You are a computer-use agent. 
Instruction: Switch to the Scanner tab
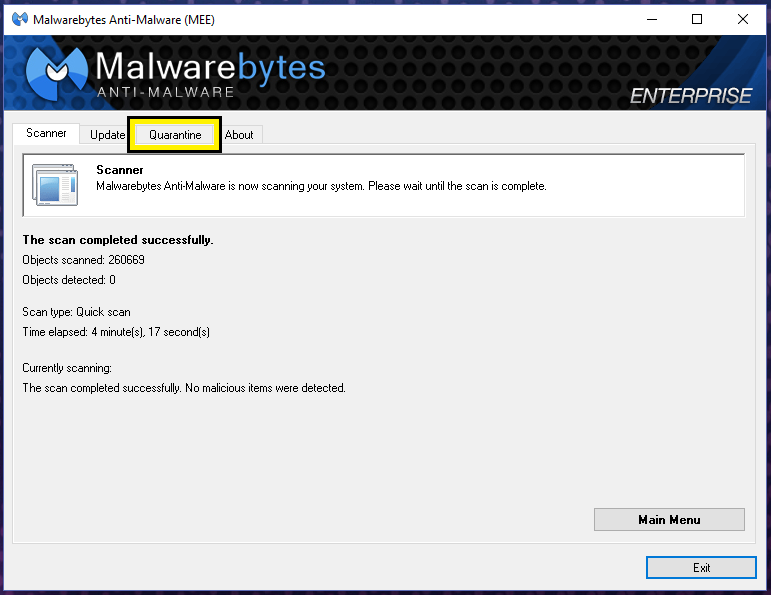(x=46, y=134)
